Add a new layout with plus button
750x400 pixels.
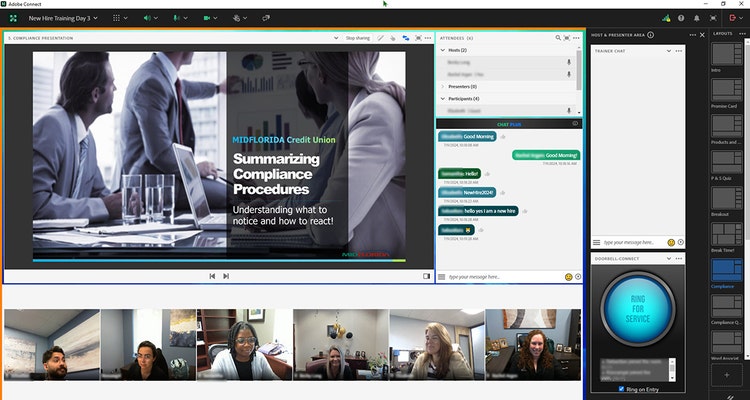tap(727, 375)
